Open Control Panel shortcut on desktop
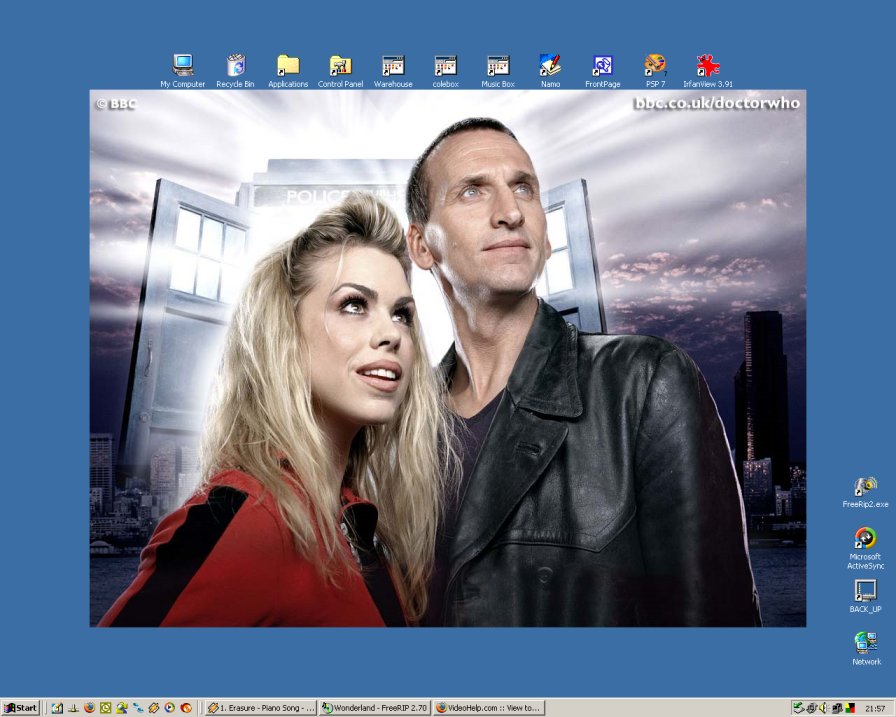This screenshot has width=896, height=717. coord(341,71)
